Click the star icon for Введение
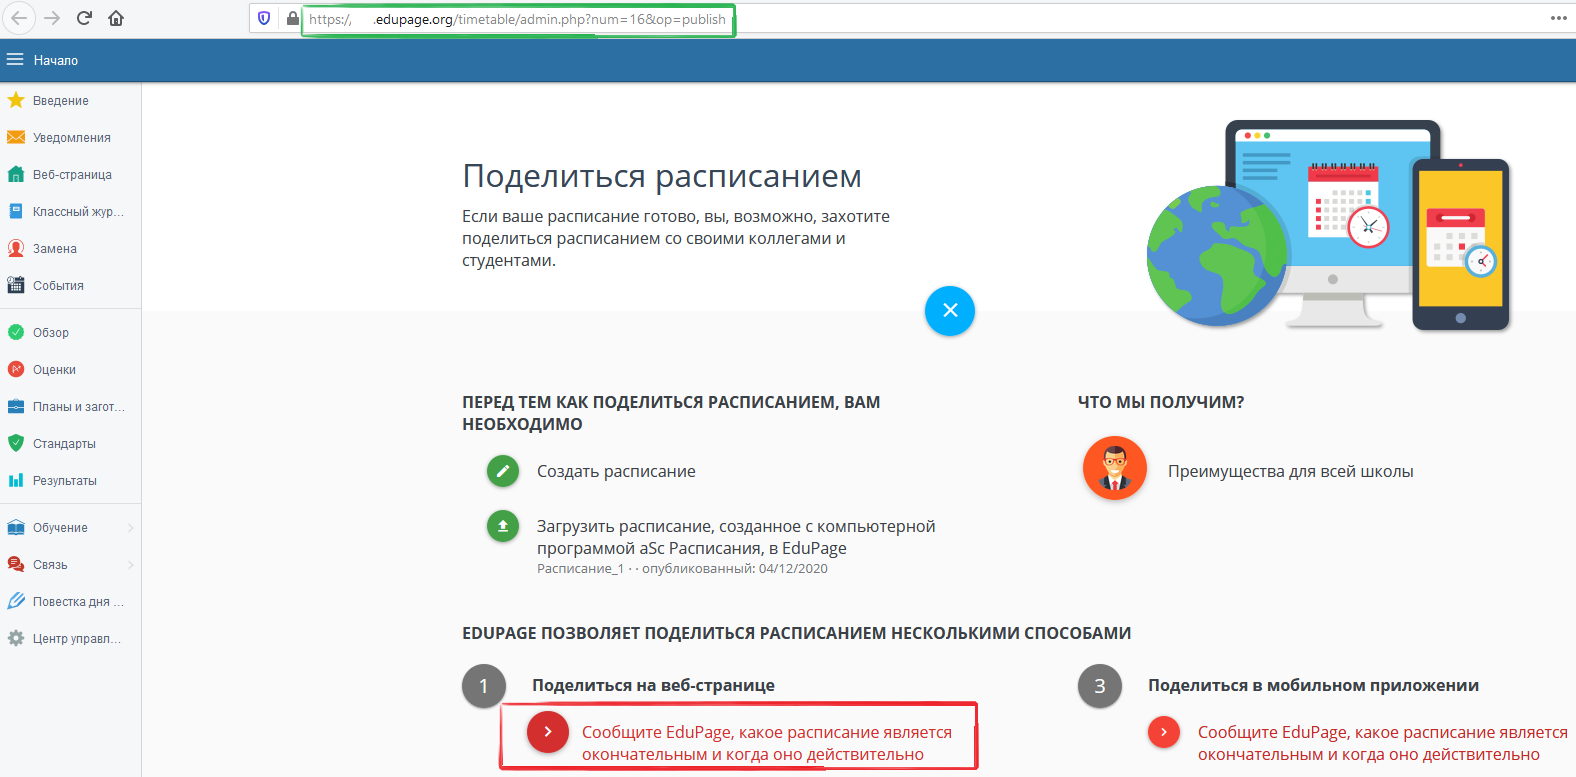 coord(16,100)
